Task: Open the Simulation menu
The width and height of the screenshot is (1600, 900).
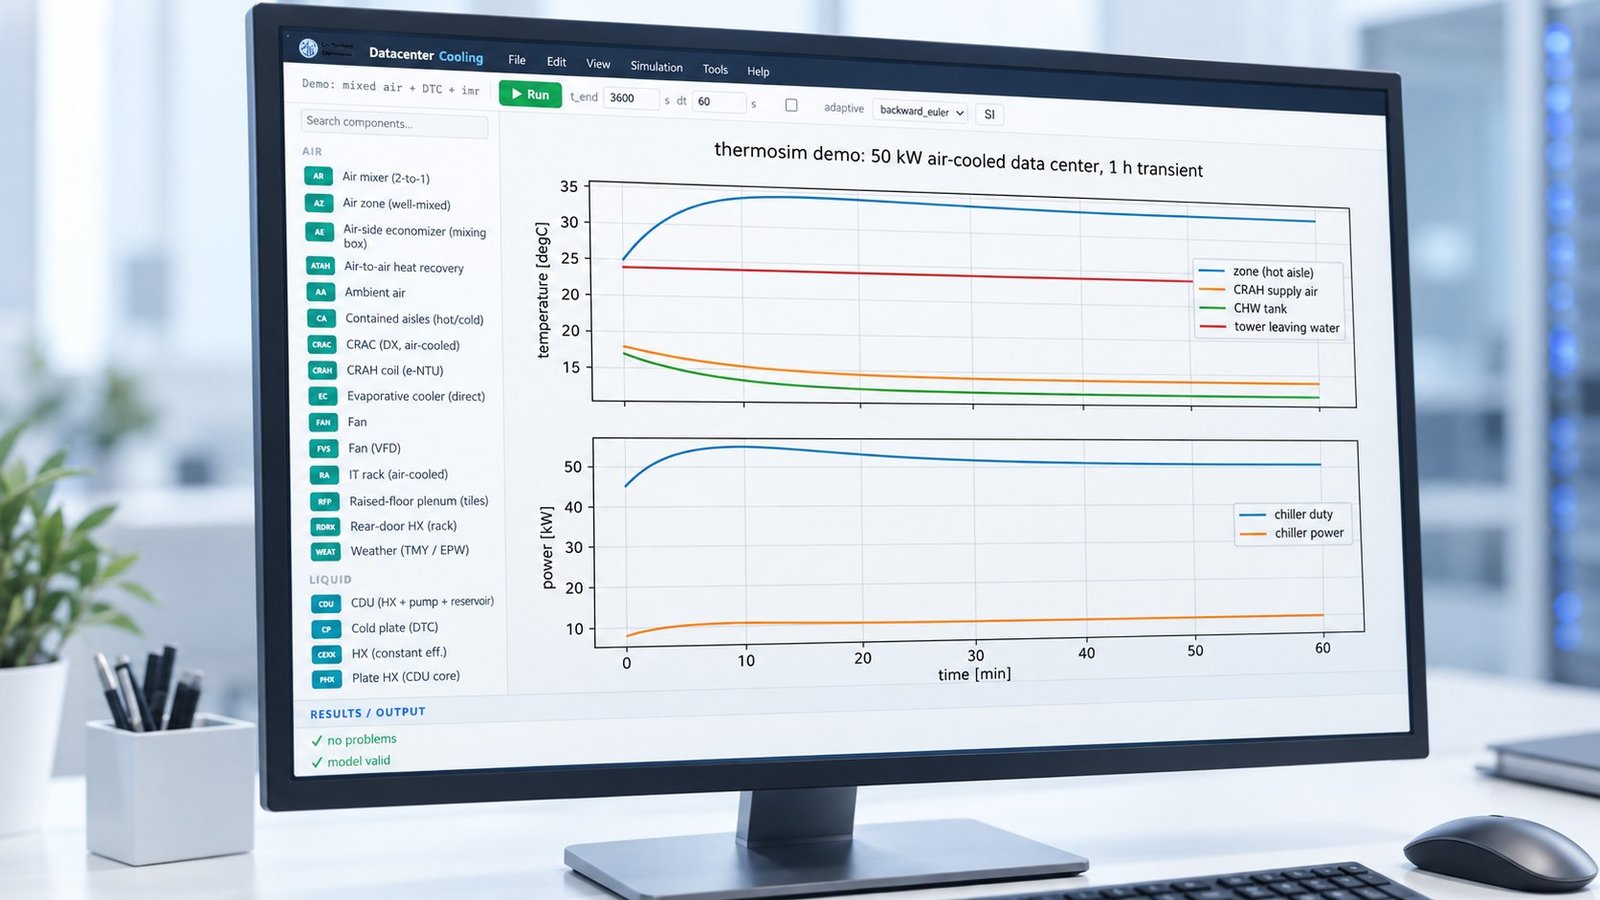Action: (656, 66)
